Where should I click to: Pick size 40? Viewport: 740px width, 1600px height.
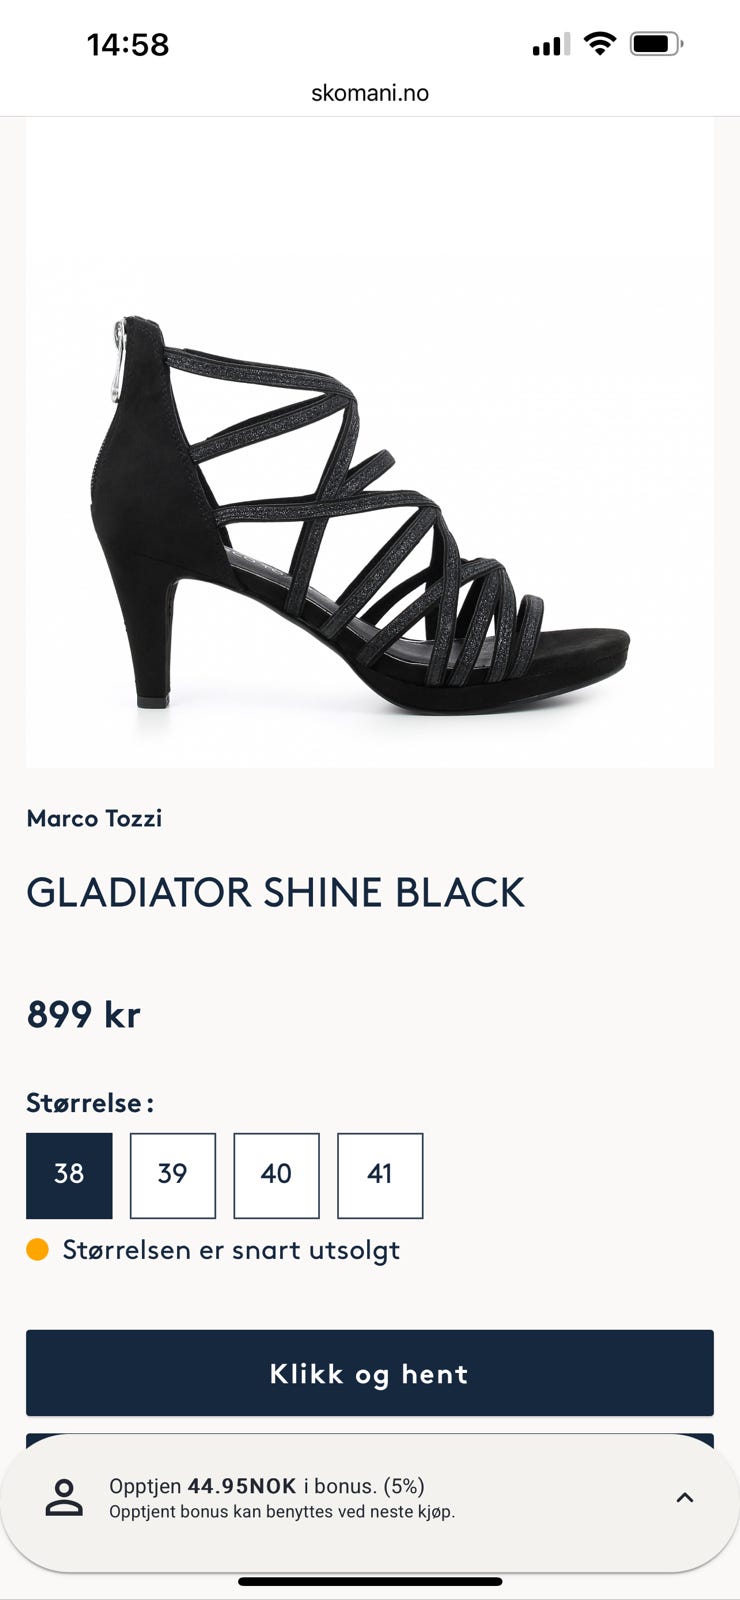tap(276, 1175)
